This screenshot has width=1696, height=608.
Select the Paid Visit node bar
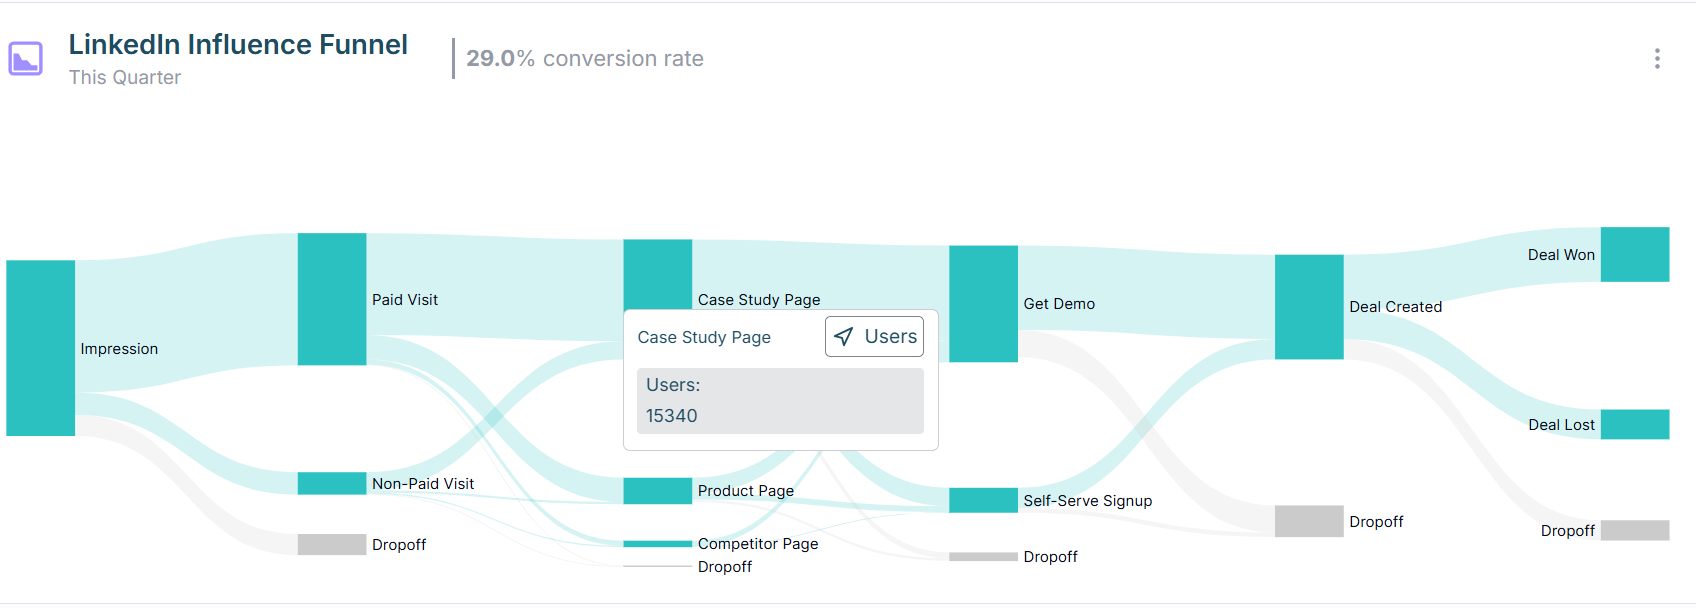point(332,299)
